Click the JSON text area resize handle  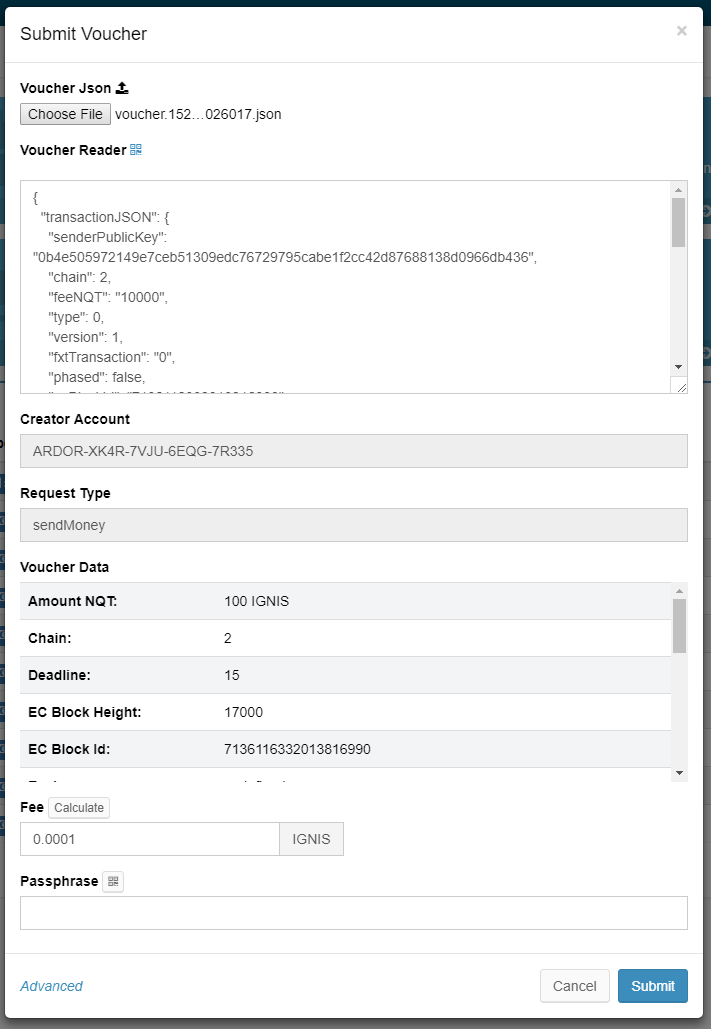coord(681,387)
